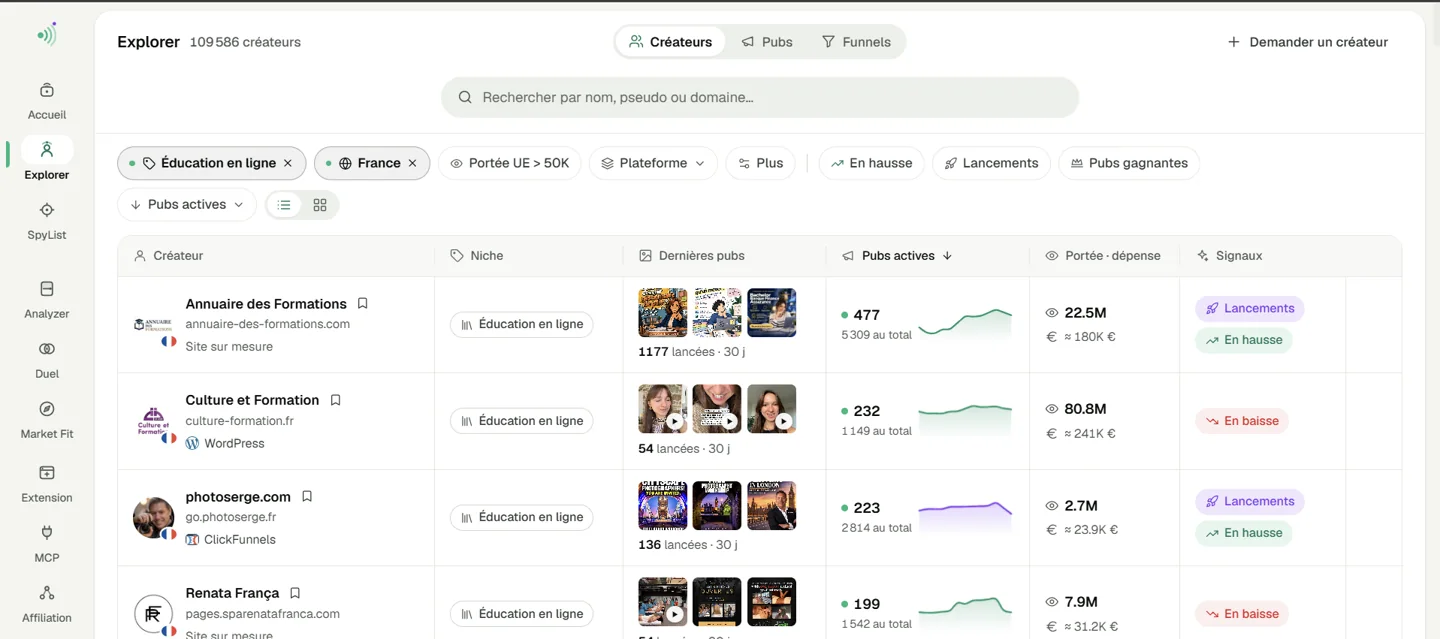The height and width of the screenshot is (639, 1440).
Task: Toggle the Lancements filter chip
Action: [x=991, y=163]
